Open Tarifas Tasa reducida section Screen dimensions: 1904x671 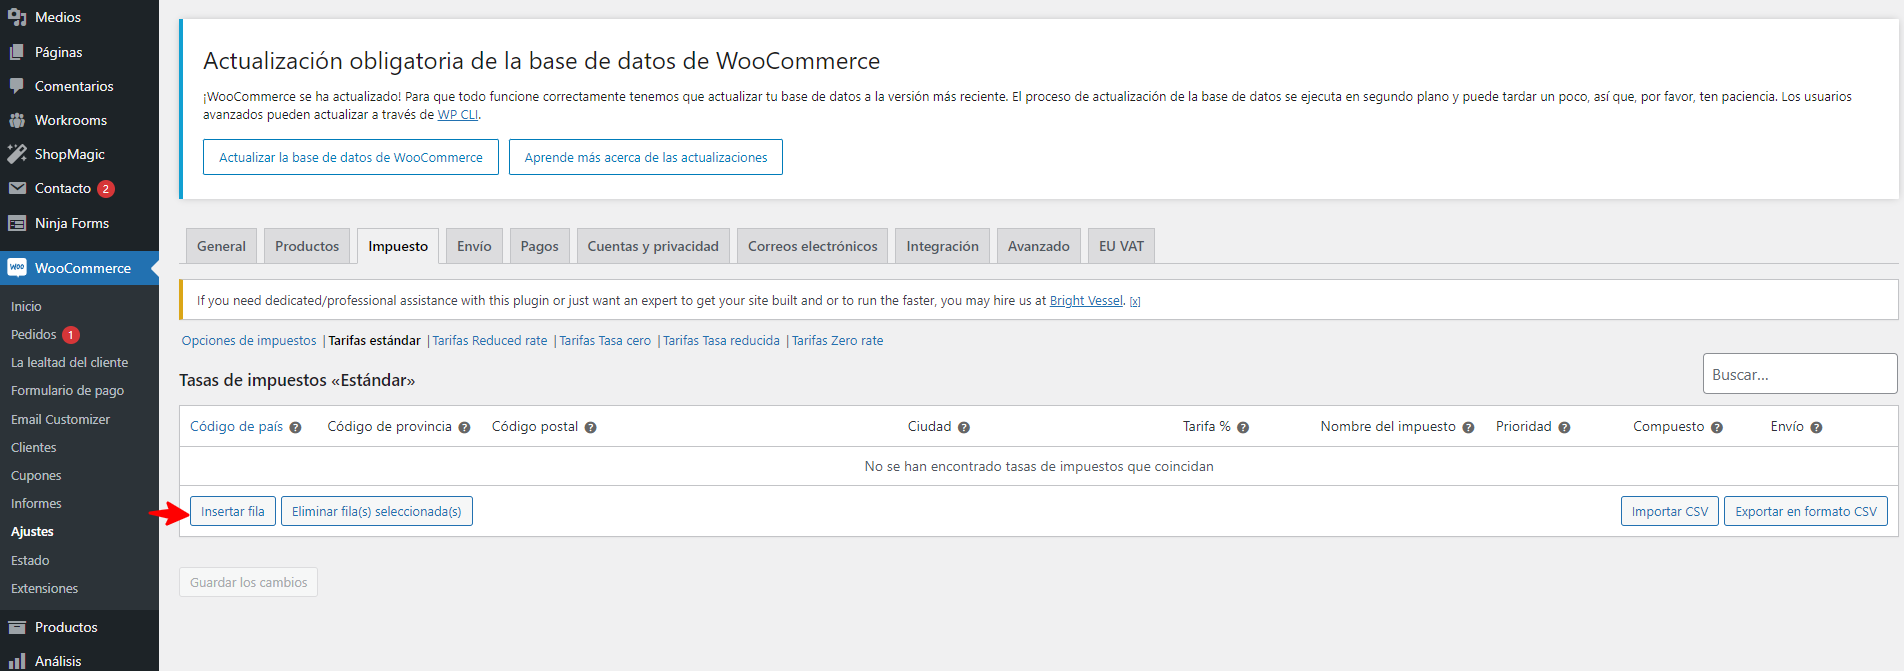[x=721, y=341]
